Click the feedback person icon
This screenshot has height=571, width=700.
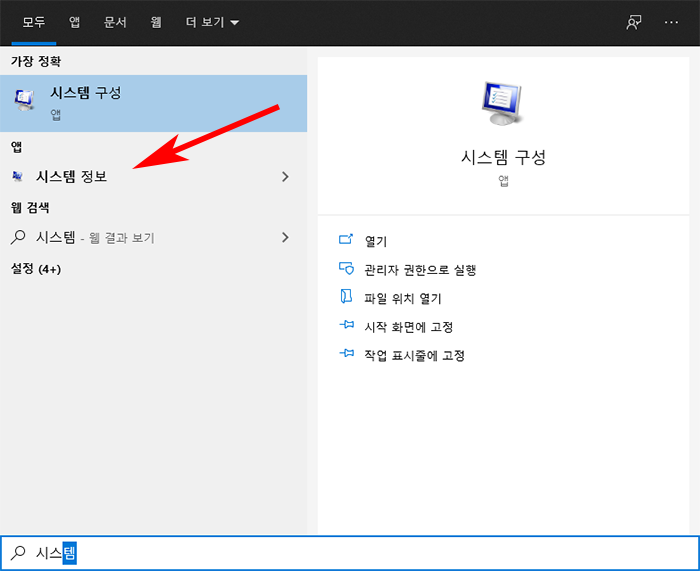[x=634, y=22]
